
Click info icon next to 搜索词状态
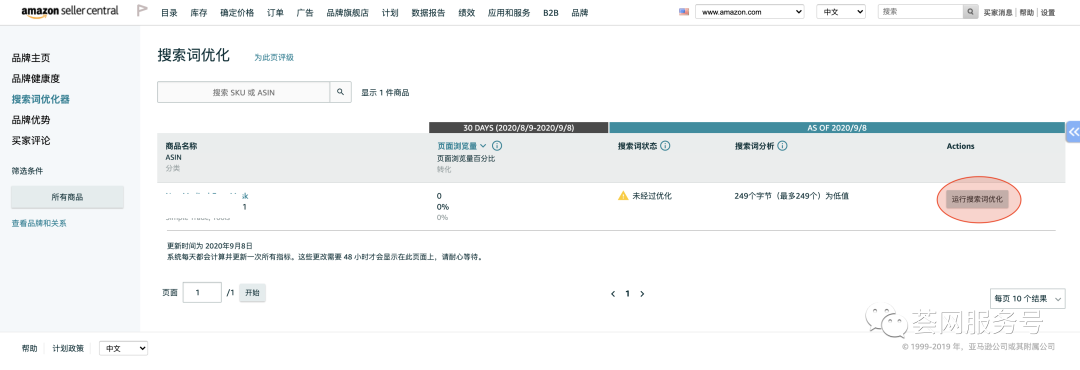(x=666, y=146)
